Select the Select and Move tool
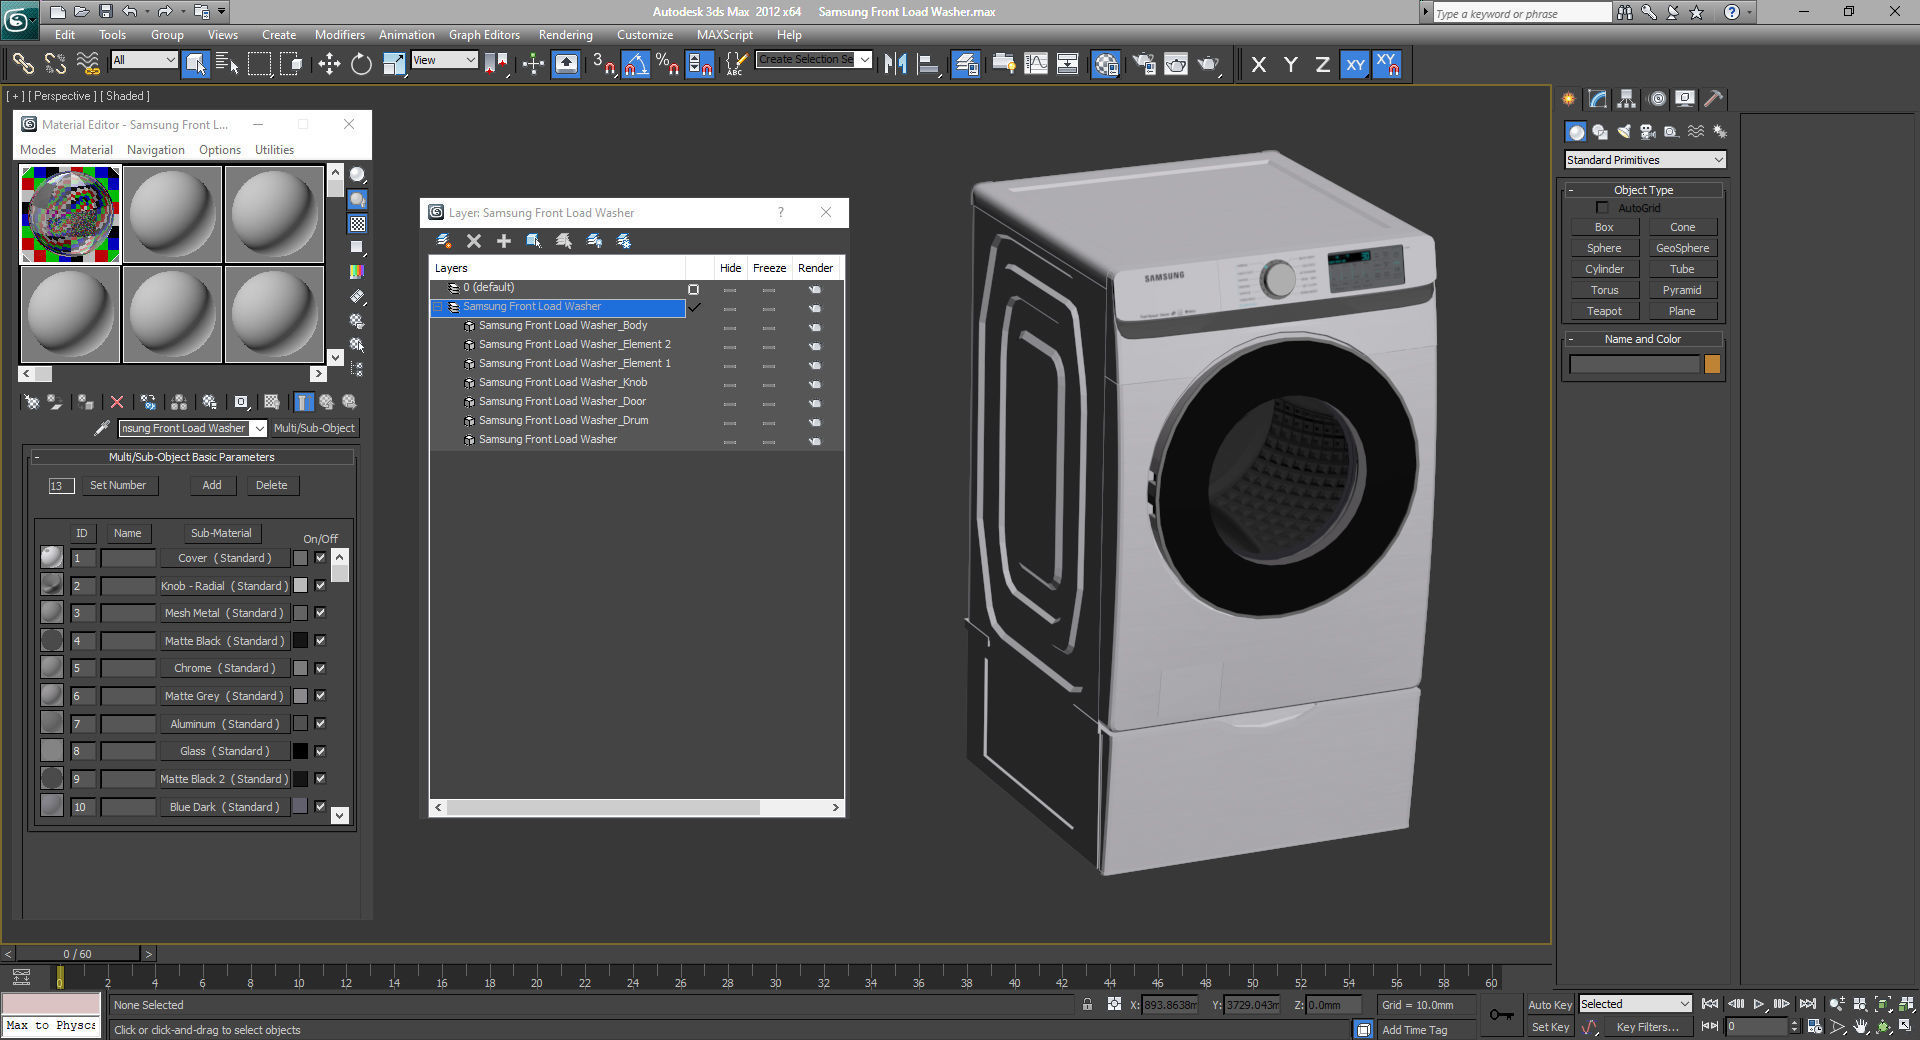Image resolution: width=1920 pixels, height=1040 pixels. [329, 65]
